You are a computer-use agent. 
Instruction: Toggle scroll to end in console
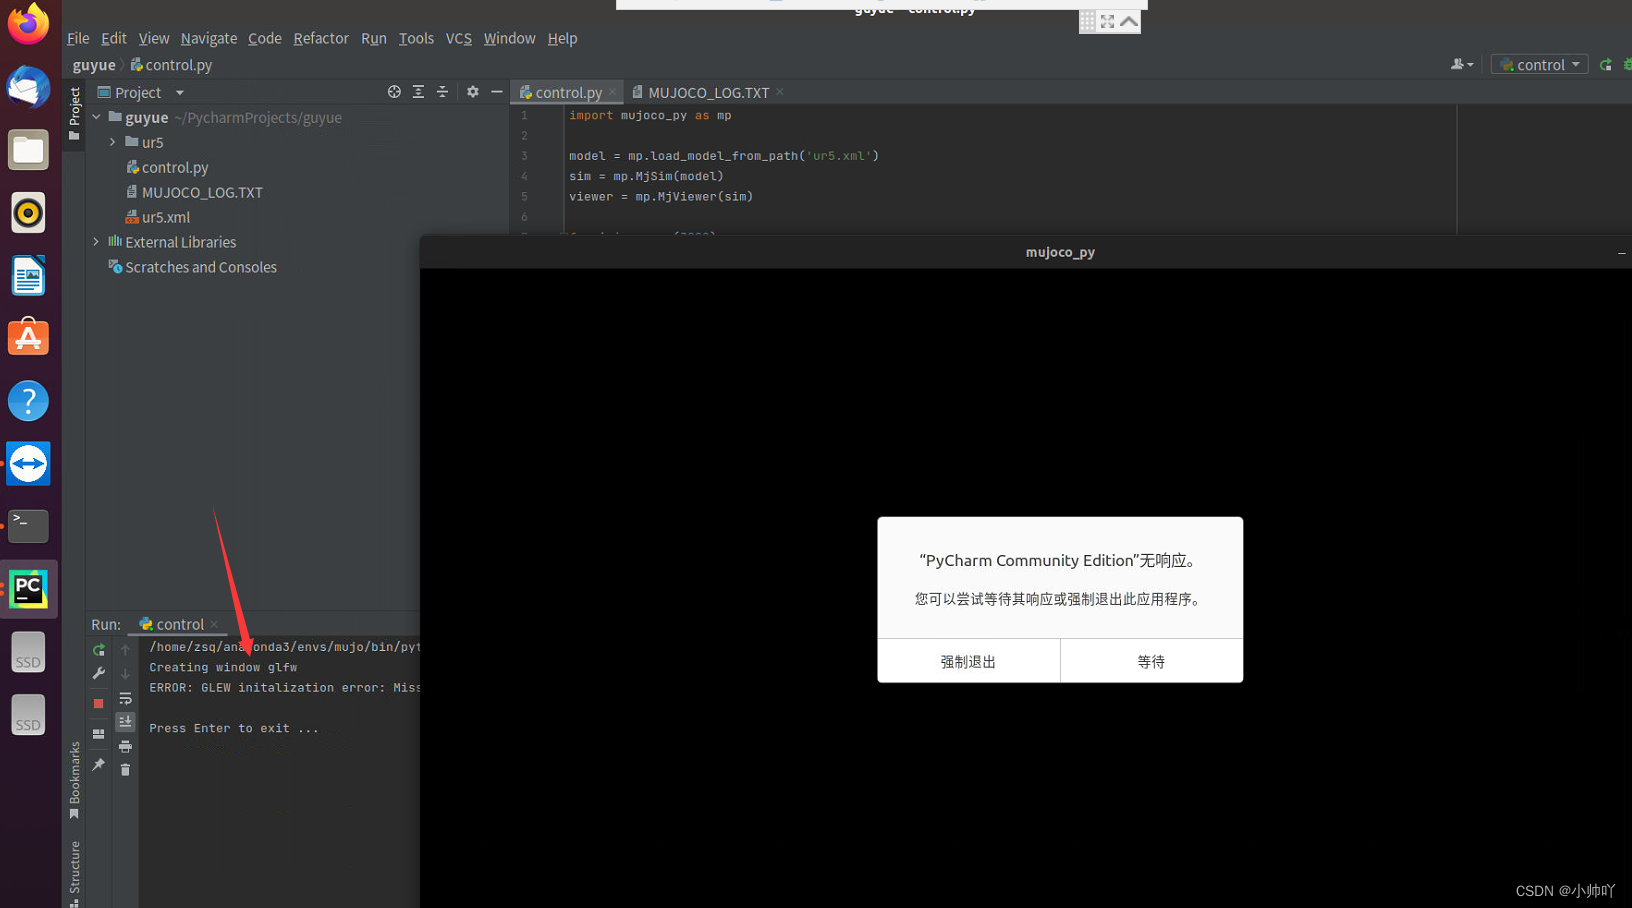(125, 721)
